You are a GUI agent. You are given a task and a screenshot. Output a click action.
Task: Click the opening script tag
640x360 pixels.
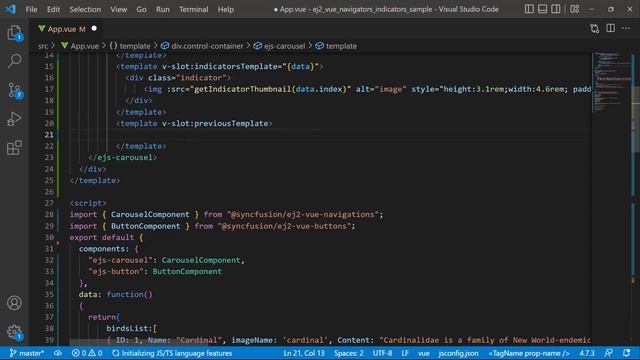[x=88, y=203]
